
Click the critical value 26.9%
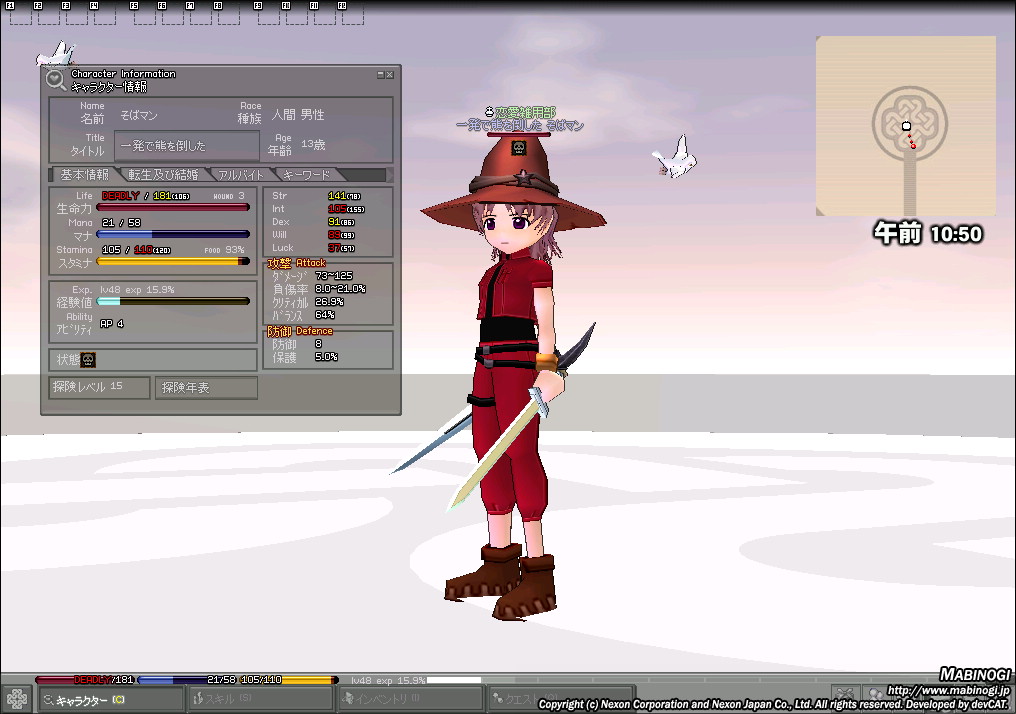click(329, 301)
